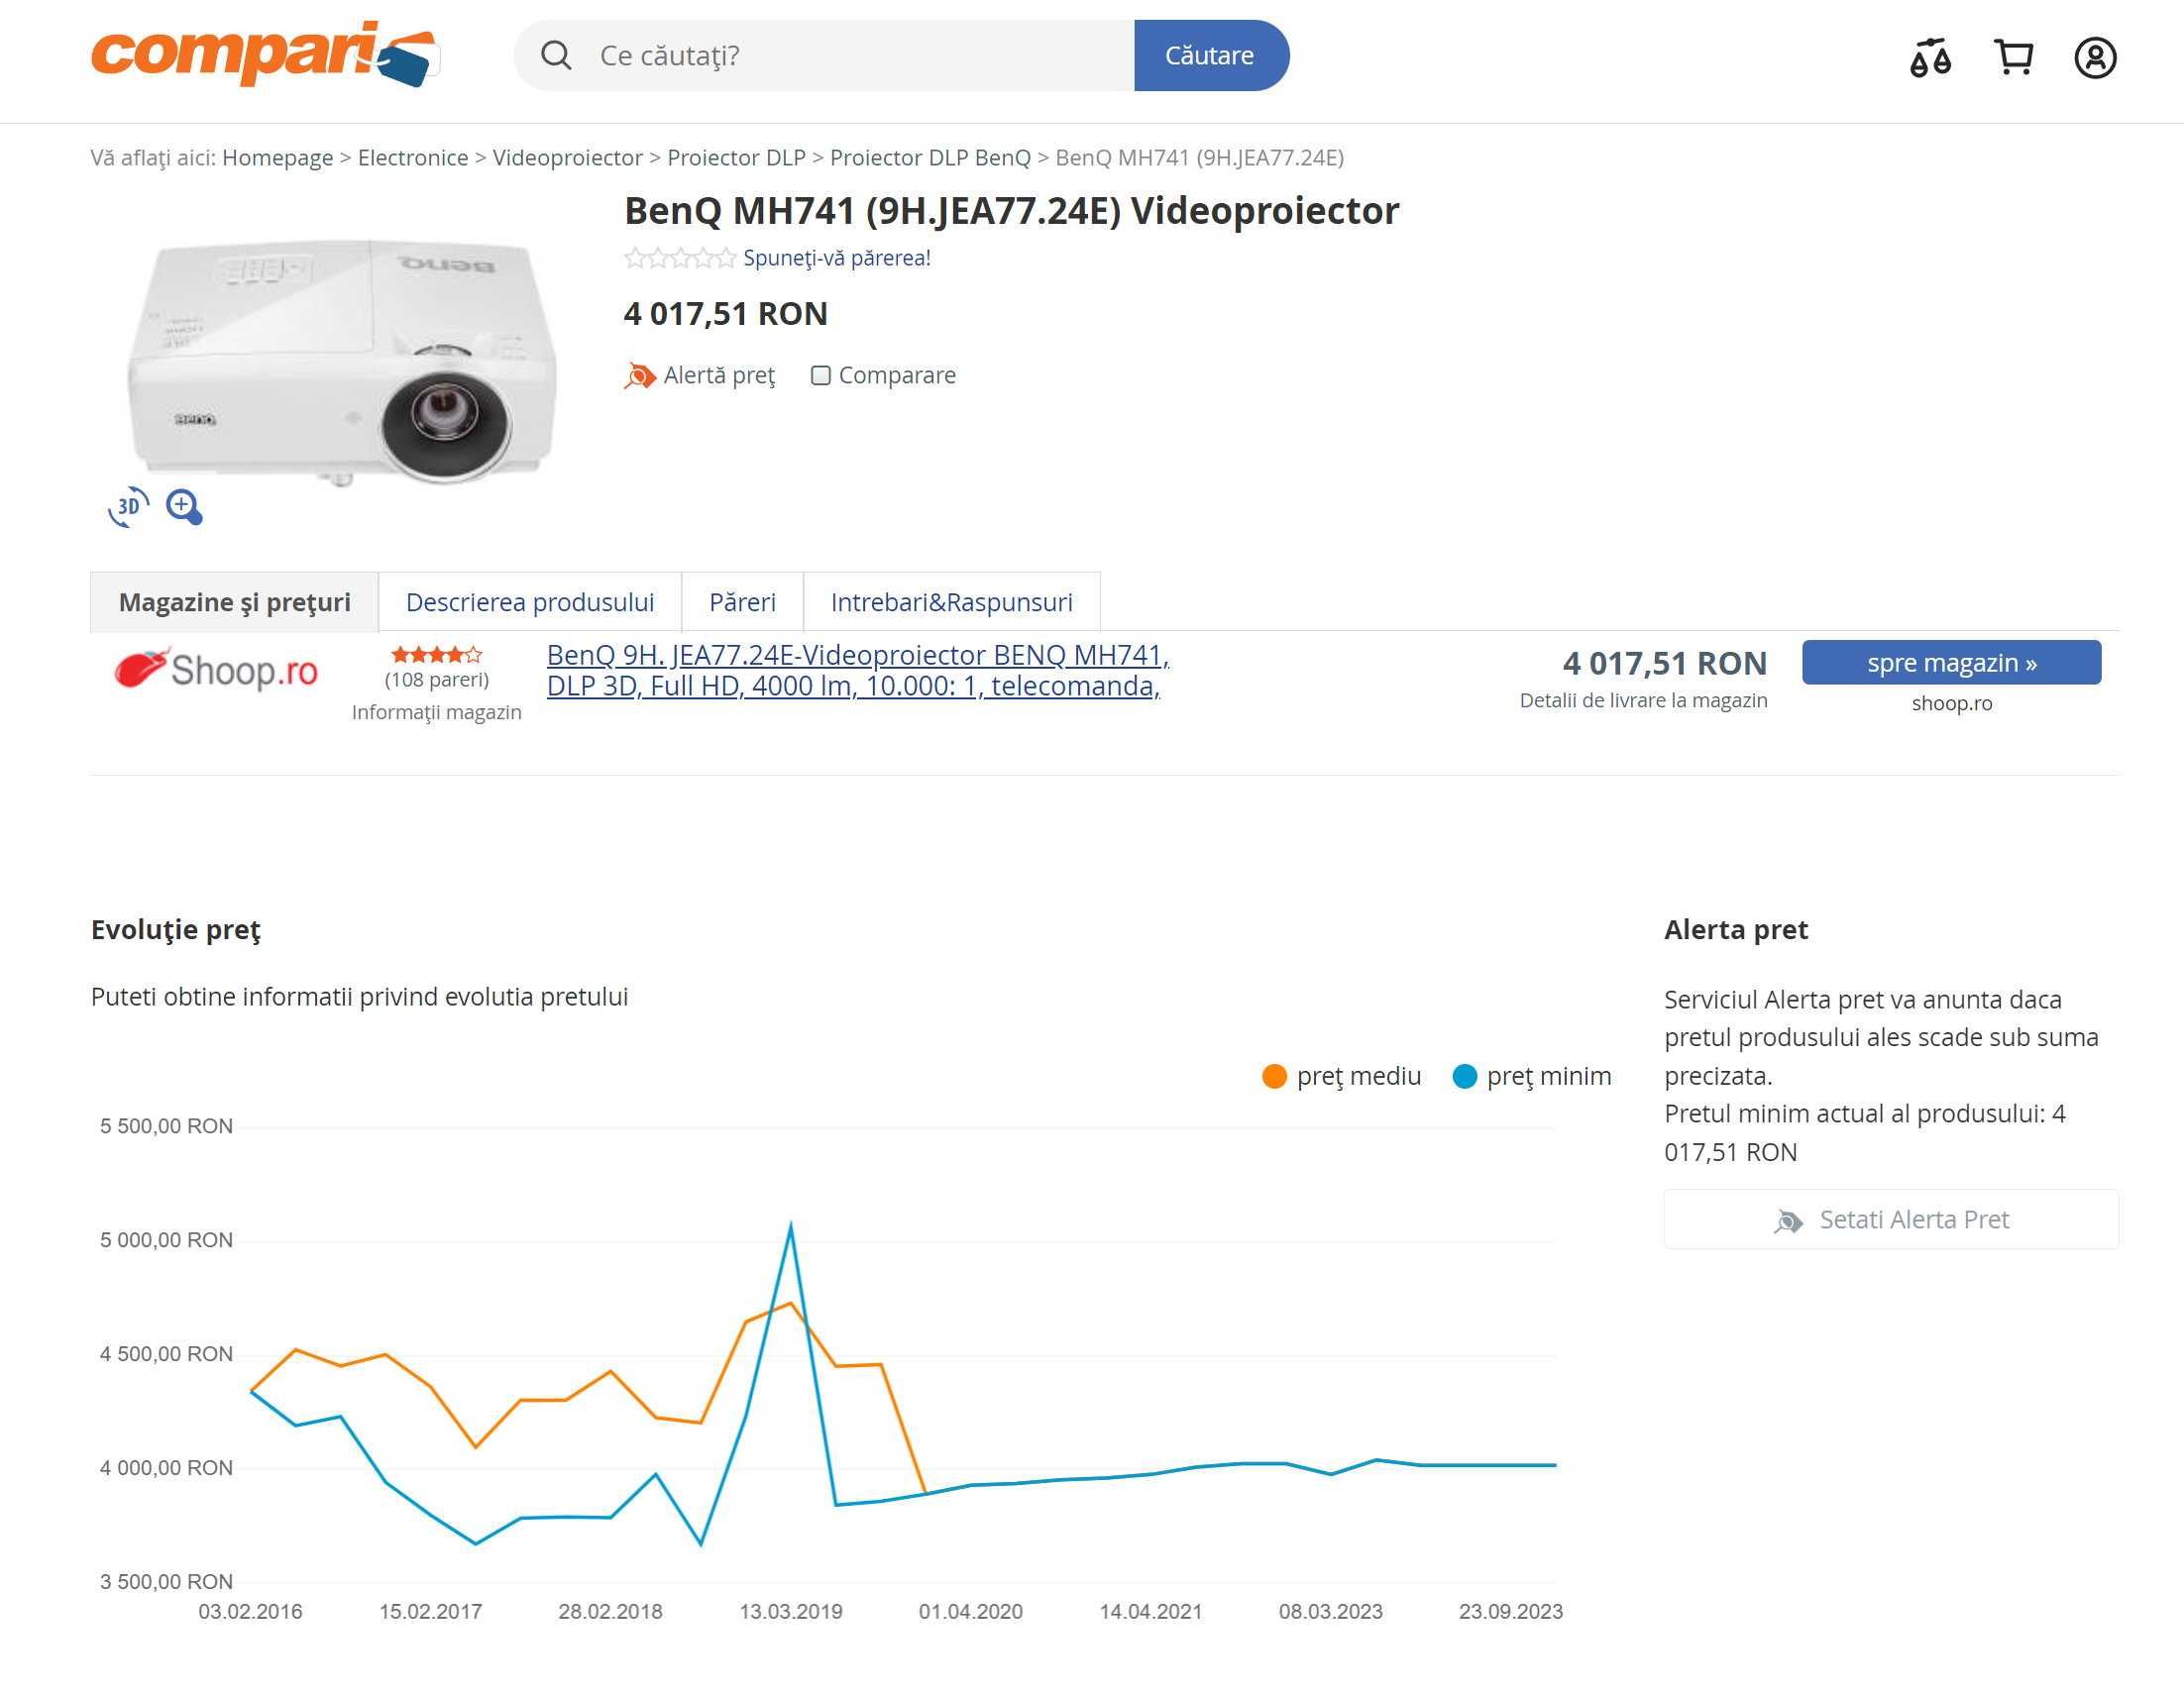Click the price alert tag icon
The height and width of the screenshot is (1697, 2184).
pos(639,376)
